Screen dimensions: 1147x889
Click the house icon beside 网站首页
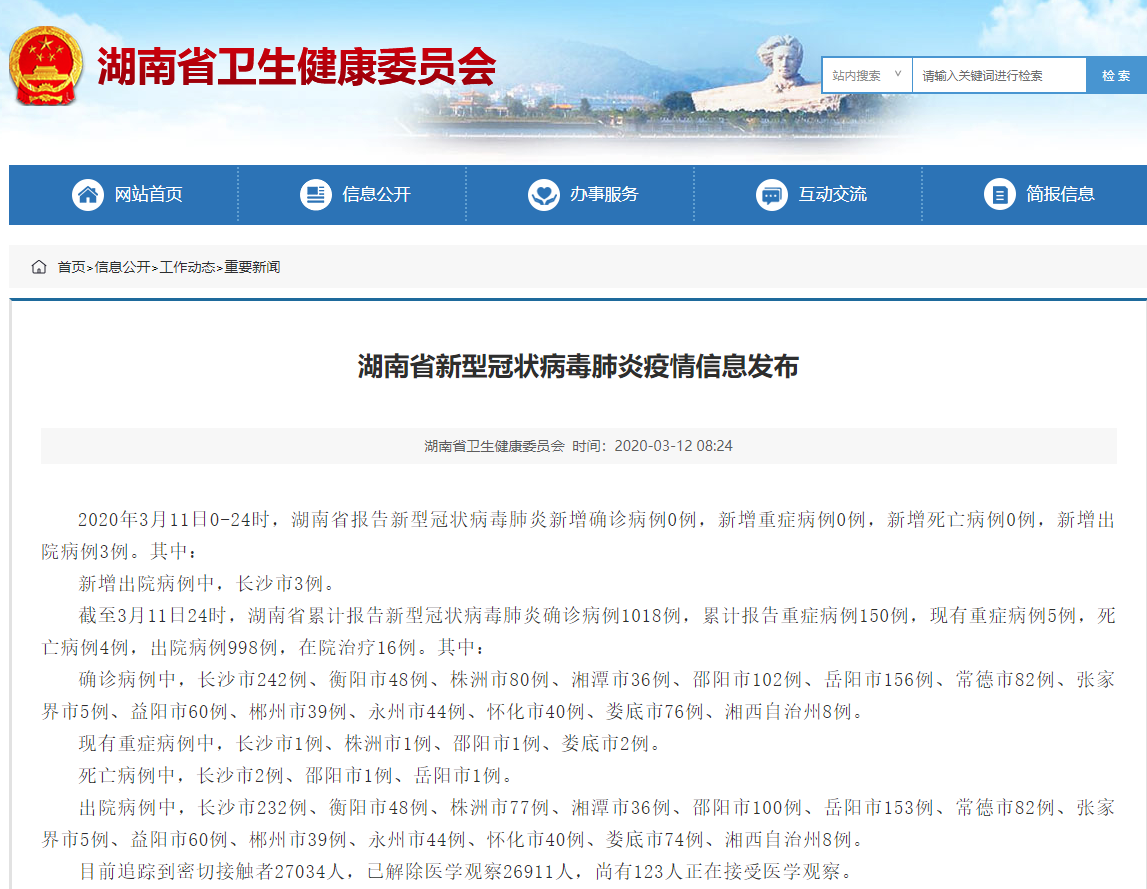pos(88,194)
